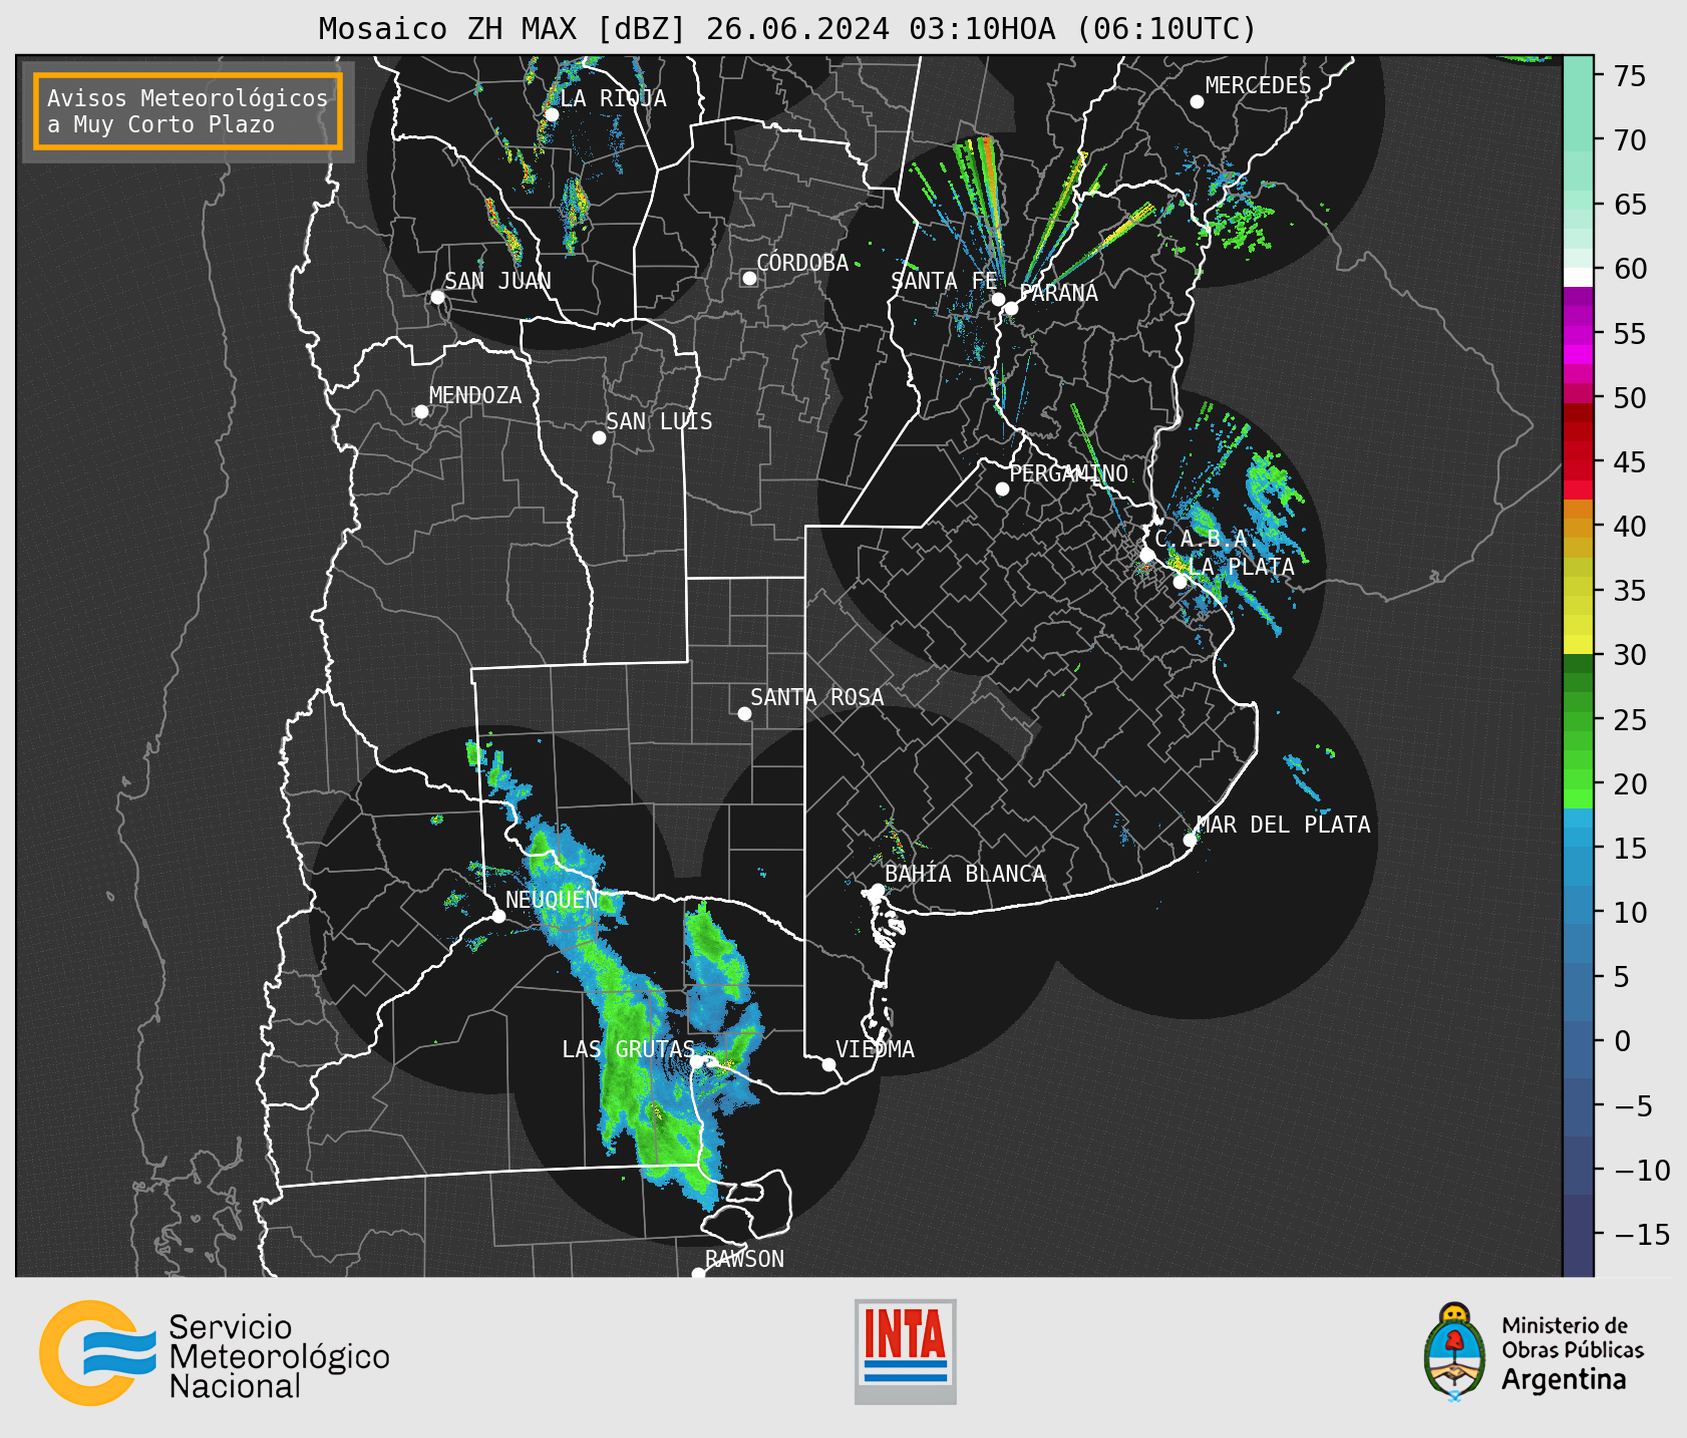Select the C.A.B.A. city marker

pyautogui.click(x=1148, y=555)
